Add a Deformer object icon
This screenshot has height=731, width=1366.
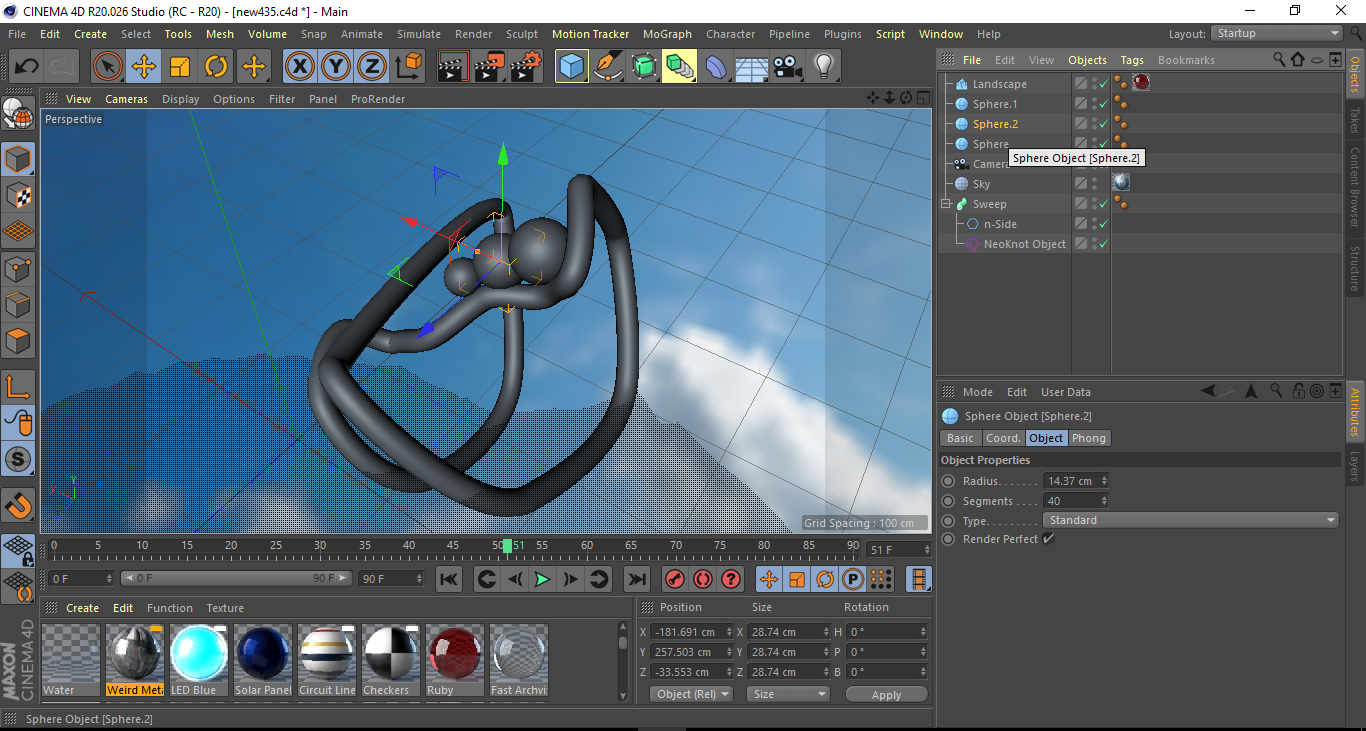[717, 67]
